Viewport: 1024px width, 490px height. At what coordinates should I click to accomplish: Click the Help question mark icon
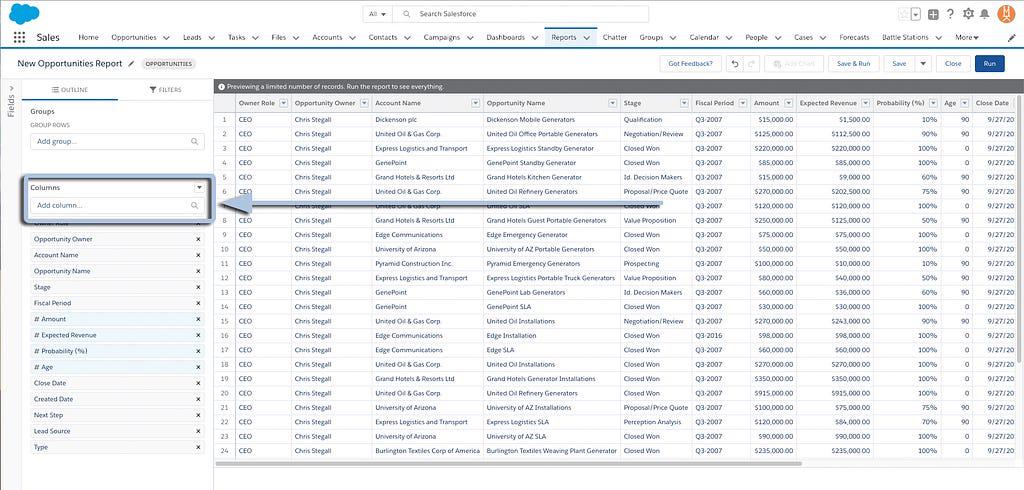pos(950,14)
